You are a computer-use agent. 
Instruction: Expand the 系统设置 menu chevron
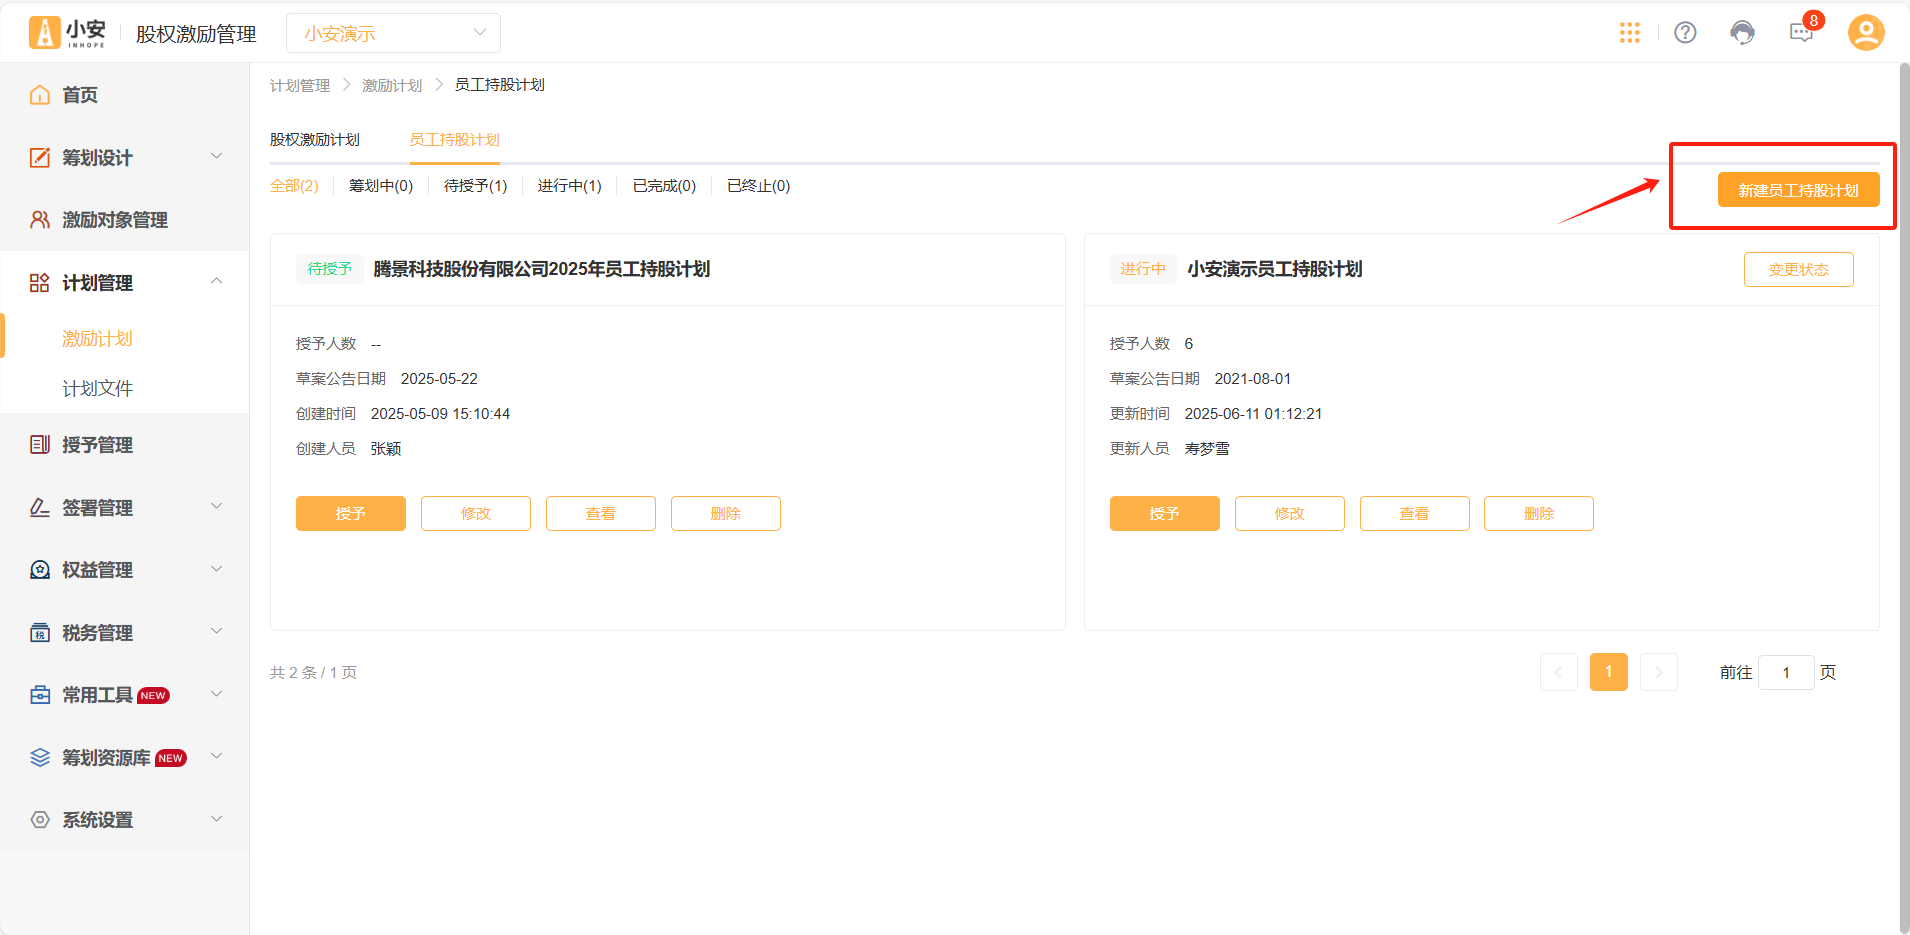pyautogui.click(x=217, y=819)
